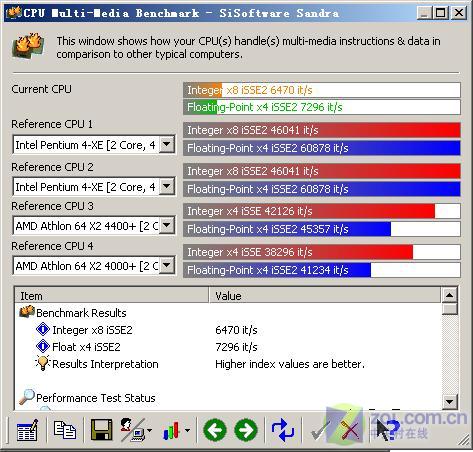Click the 'Current CPU' label
473x452 pixels.
pyautogui.click(x=41, y=89)
